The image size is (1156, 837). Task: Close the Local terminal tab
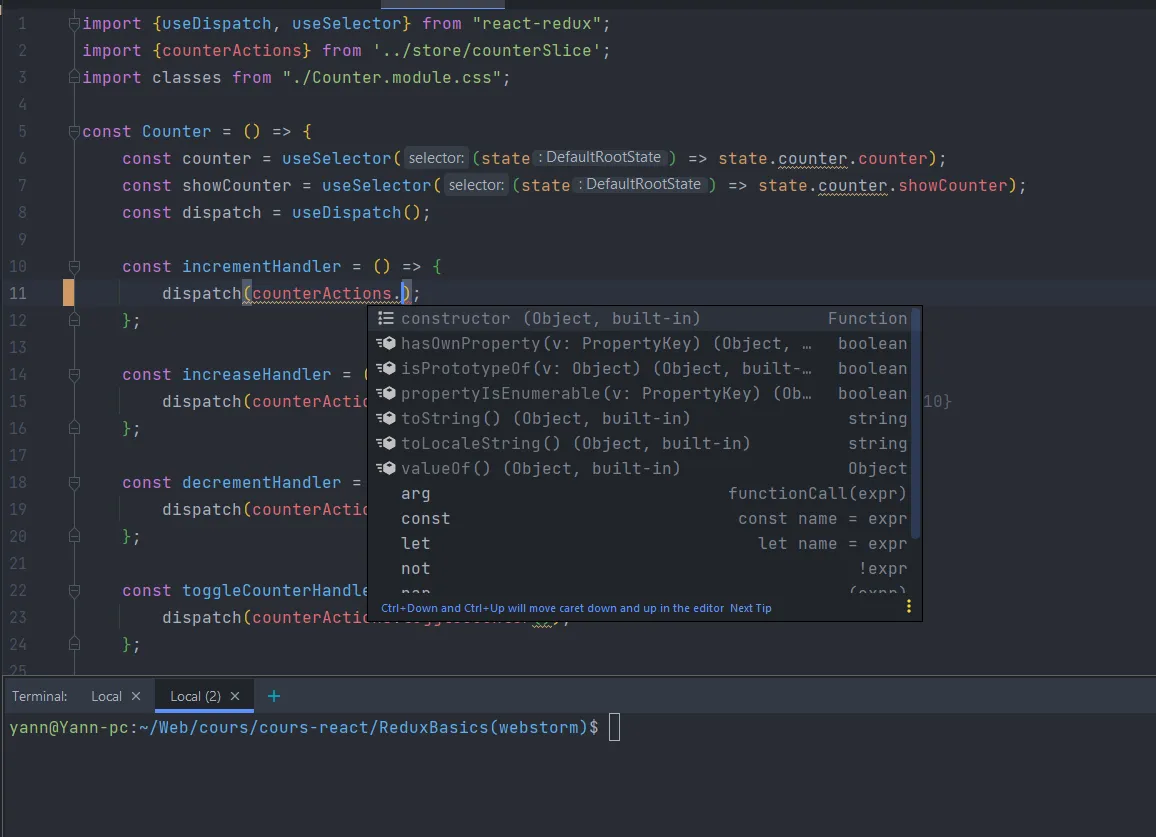tap(136, 696)
